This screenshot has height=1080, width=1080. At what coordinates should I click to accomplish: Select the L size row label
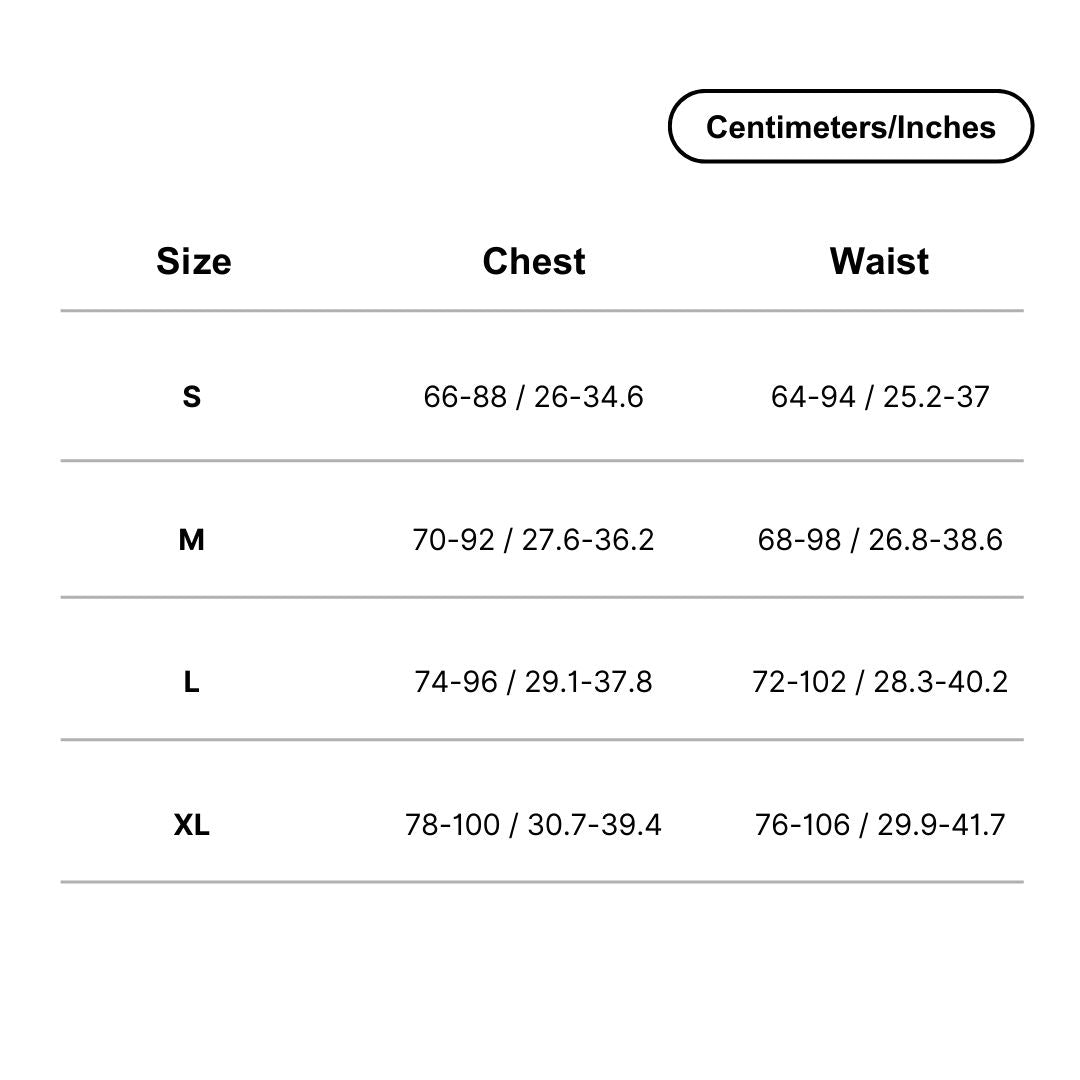(191, 683)
